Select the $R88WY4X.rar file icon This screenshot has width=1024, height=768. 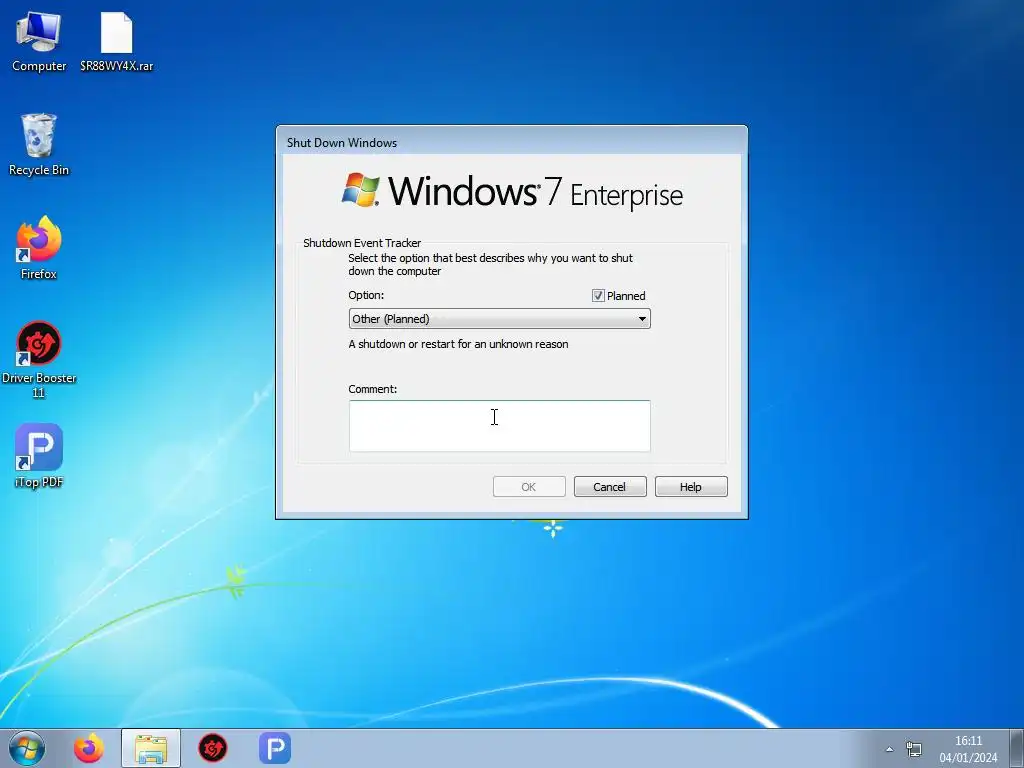117,42
